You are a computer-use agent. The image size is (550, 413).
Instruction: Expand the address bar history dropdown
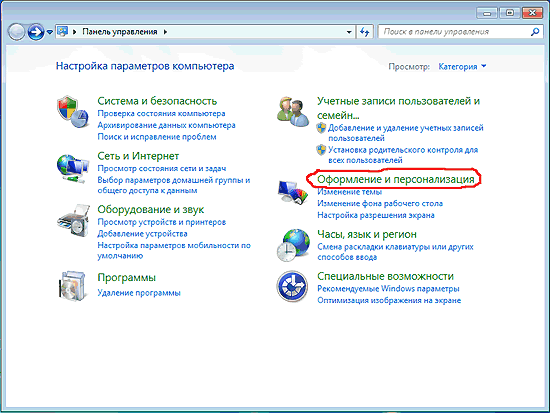click(349, 32)
